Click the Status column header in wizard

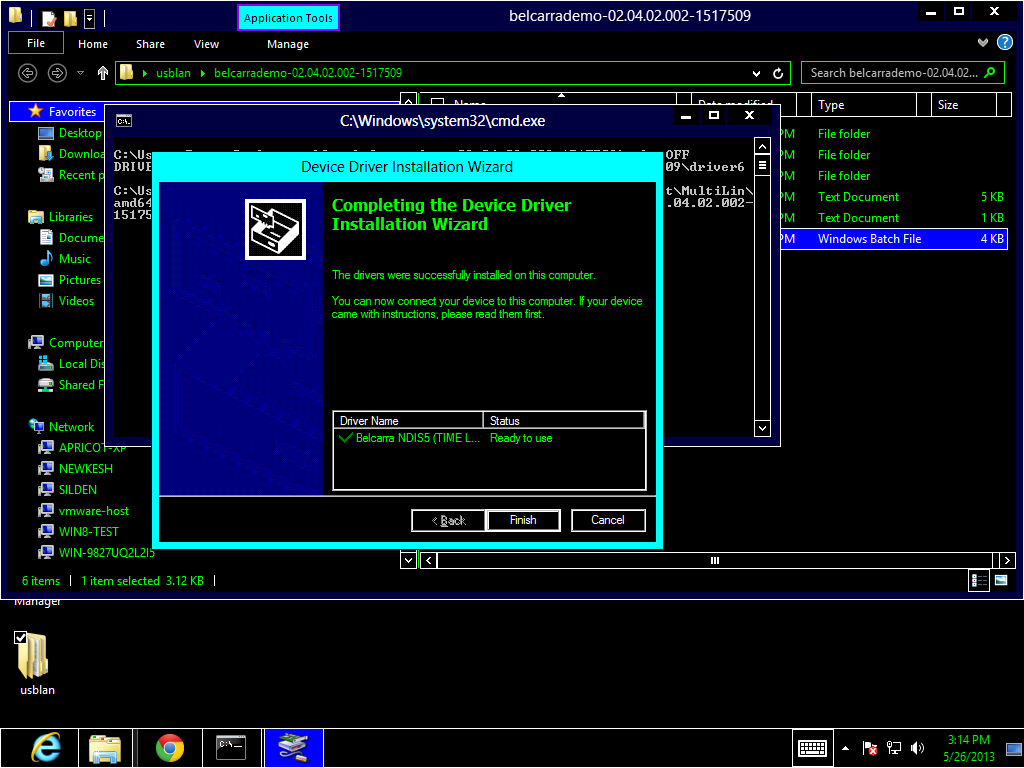[x=564, y=421]
